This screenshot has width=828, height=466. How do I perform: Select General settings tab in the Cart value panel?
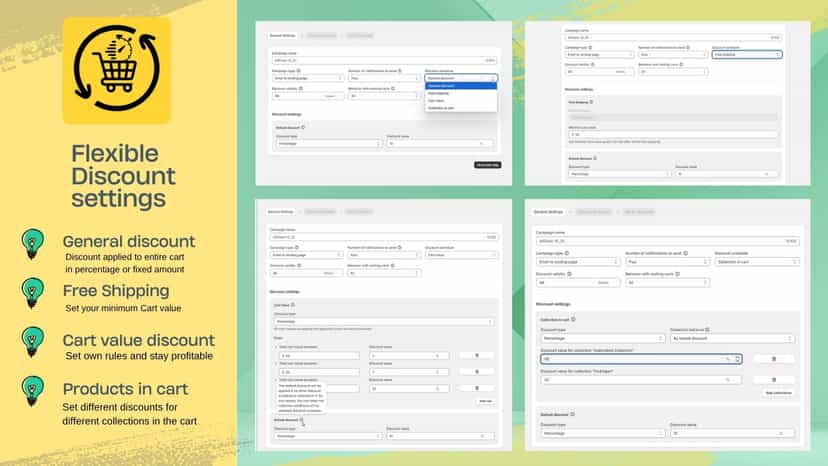pos(280,211)
